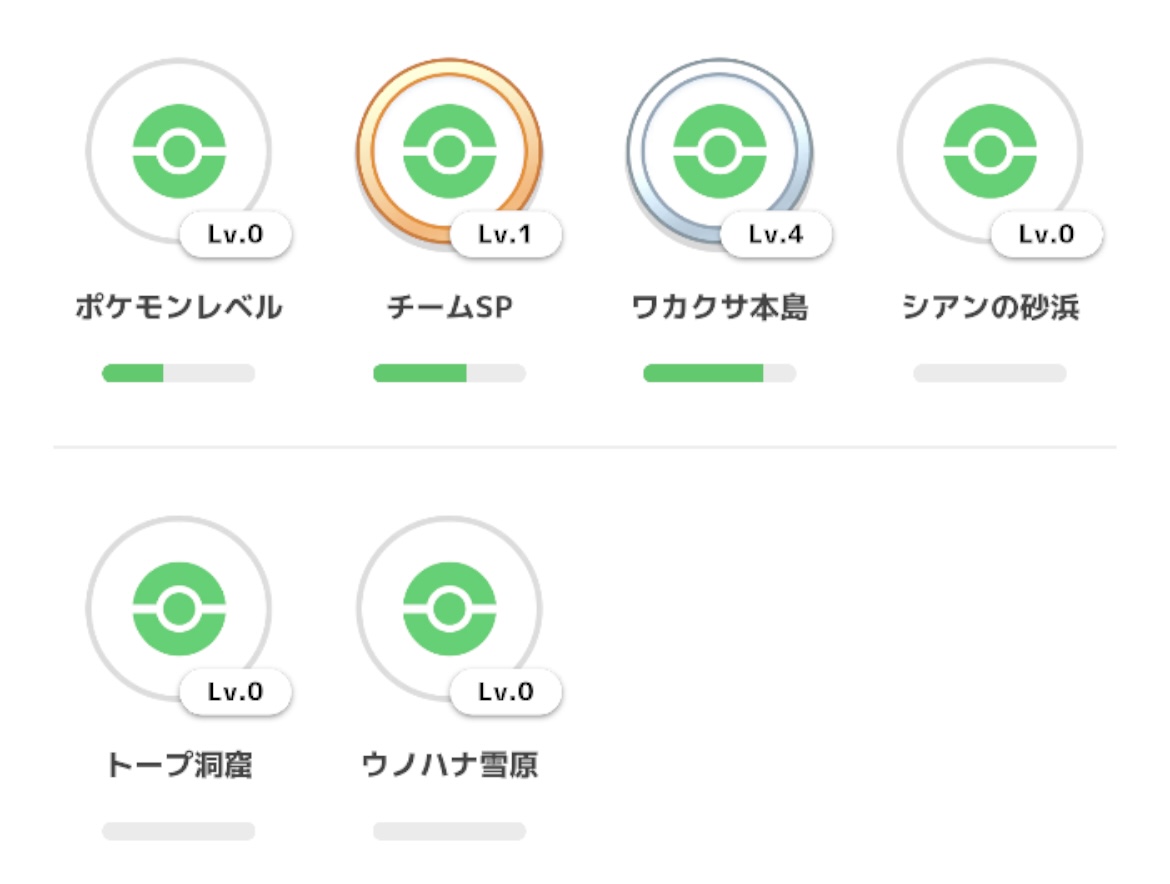The height and width of the screenshot is (884, 1170).
Task: Click the Lv.0 pill on ポケモンレベル
Action: point(236,235)
